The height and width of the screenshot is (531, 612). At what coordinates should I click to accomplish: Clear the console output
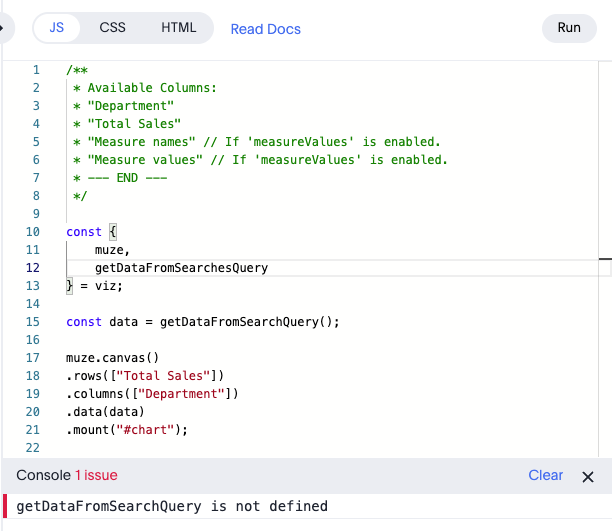[545, 476]
